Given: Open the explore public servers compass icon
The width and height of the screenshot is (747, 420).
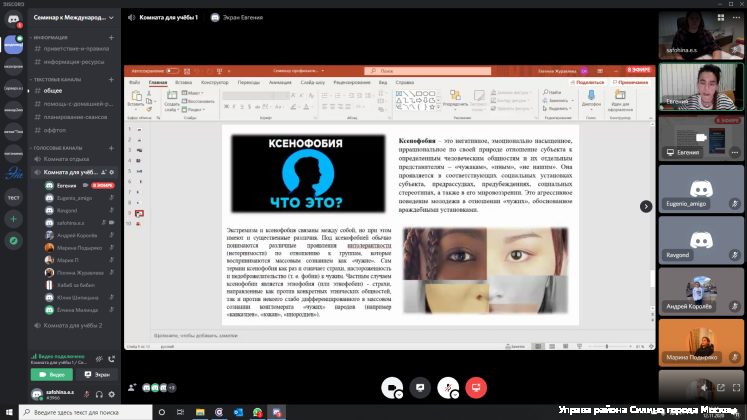Looking at the screenshot, I should pyautogui.click(x=13, y=241).
